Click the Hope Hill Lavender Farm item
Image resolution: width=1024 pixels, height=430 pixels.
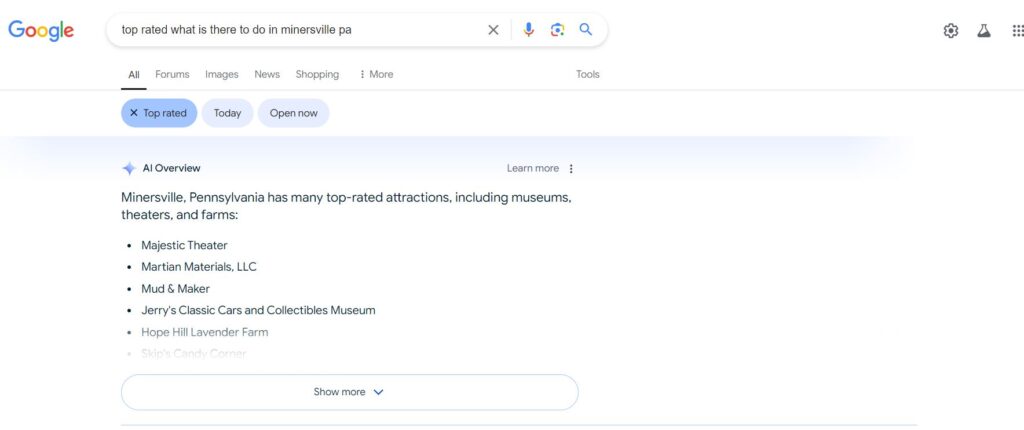(x=205, y=332)
